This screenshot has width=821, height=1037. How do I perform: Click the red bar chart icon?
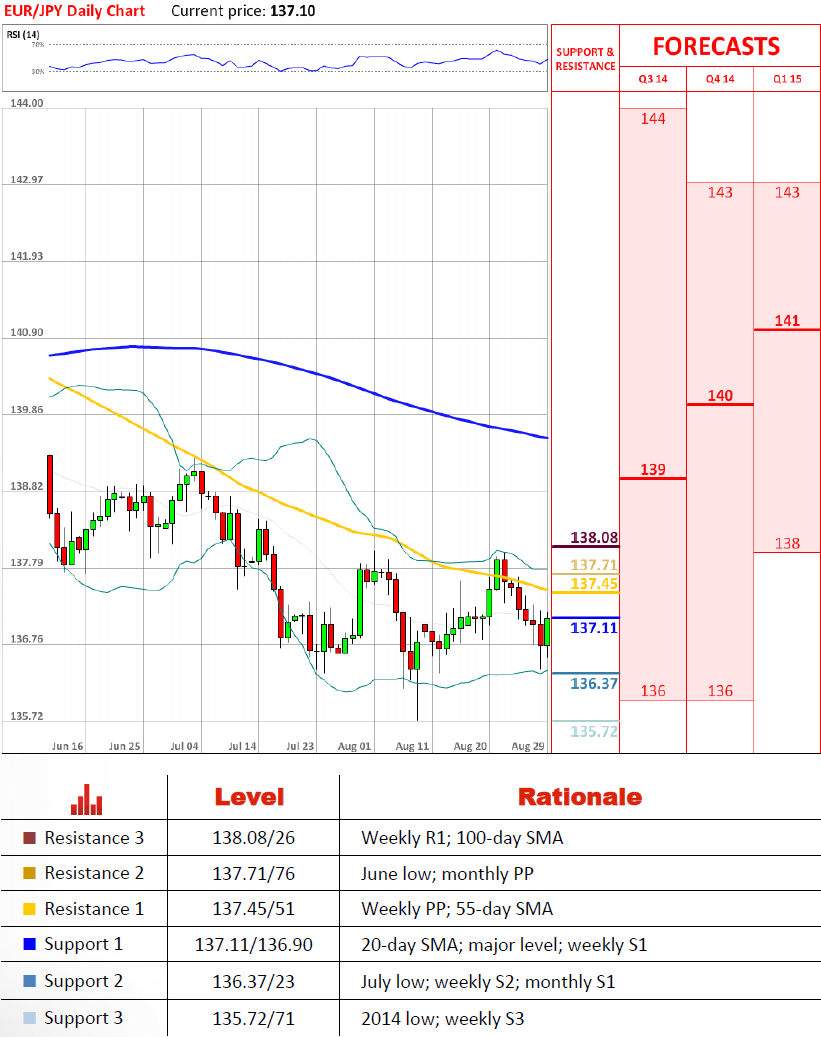click(87, 800)
